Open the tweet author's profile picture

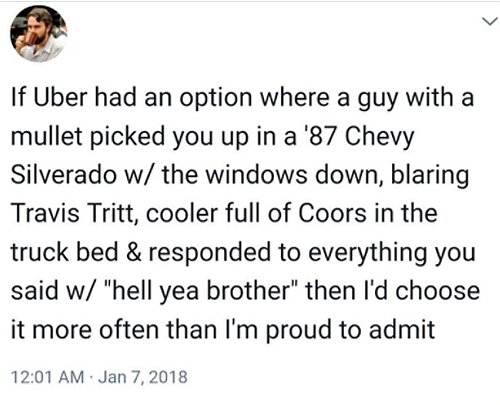[39, 34]
